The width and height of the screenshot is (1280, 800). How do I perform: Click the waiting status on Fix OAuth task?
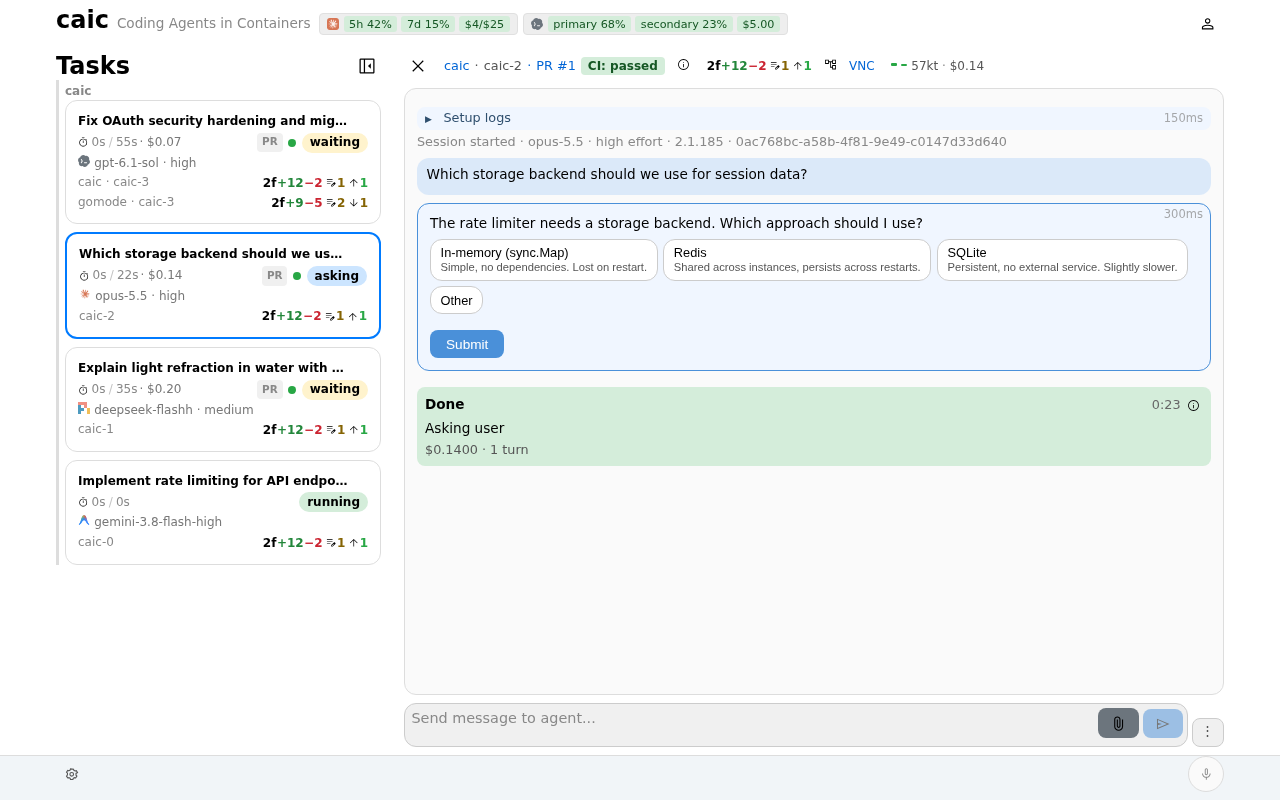335,142
